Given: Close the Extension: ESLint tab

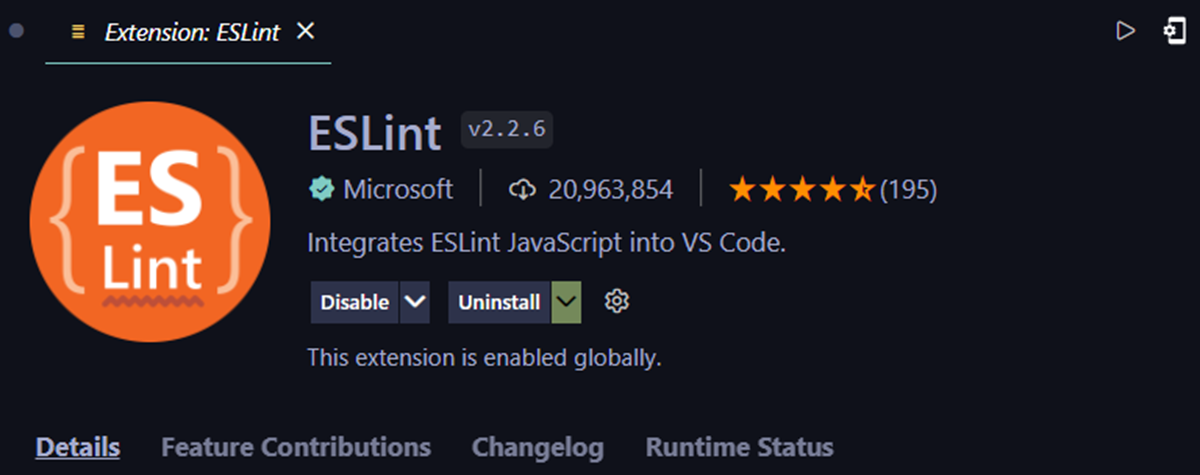Looking at the screenshot, I should click(306, 32).
